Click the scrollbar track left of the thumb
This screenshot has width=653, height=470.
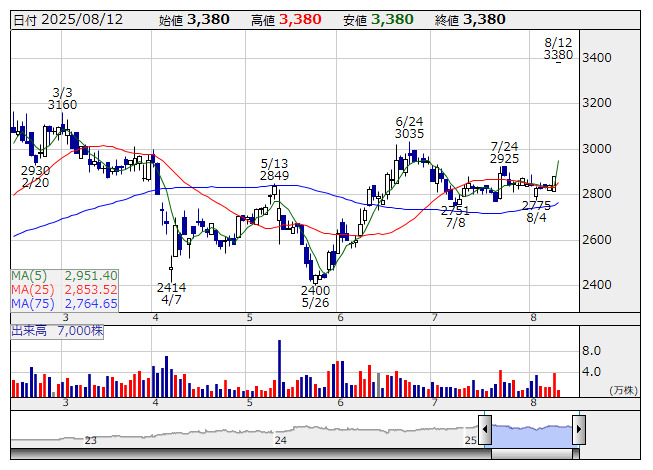click(x=251, y=454)
